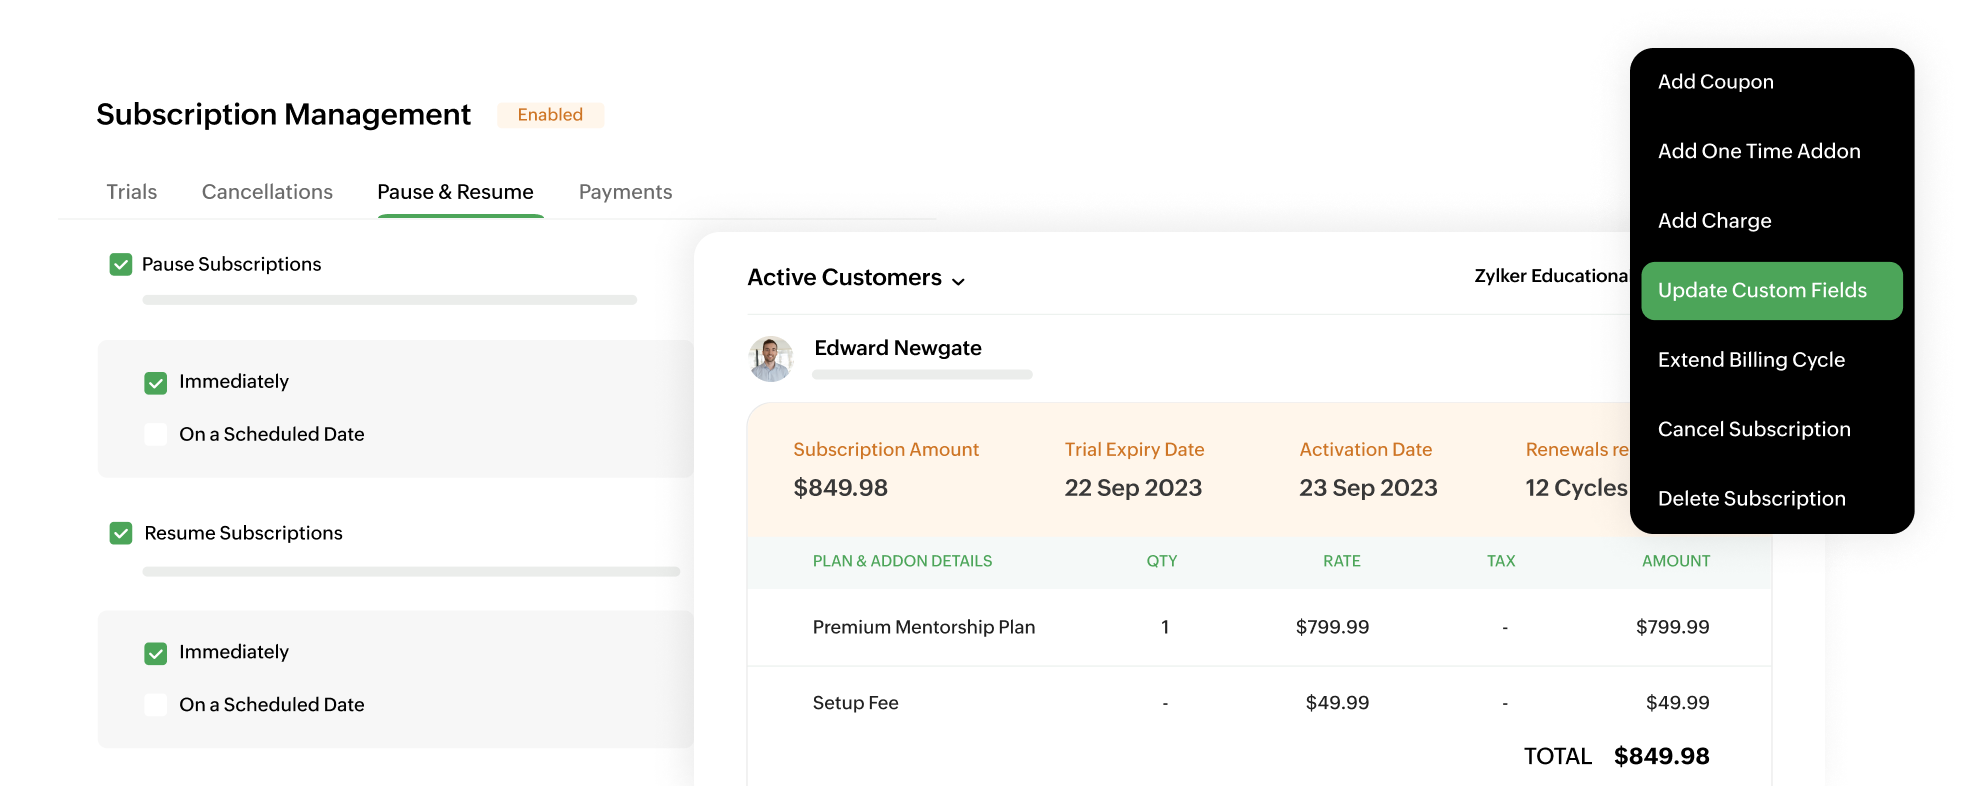The width and height of the screenshot is (1972, 786).
Task: Select Delete Subscription
Action: point(1751,498)
